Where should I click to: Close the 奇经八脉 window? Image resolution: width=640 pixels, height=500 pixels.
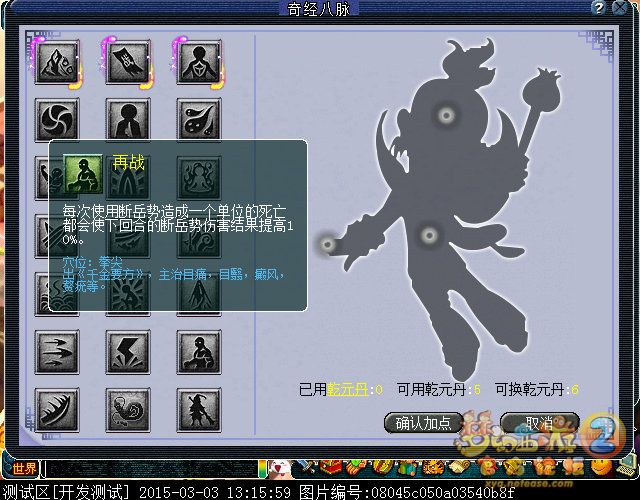[x=620, y=8]
